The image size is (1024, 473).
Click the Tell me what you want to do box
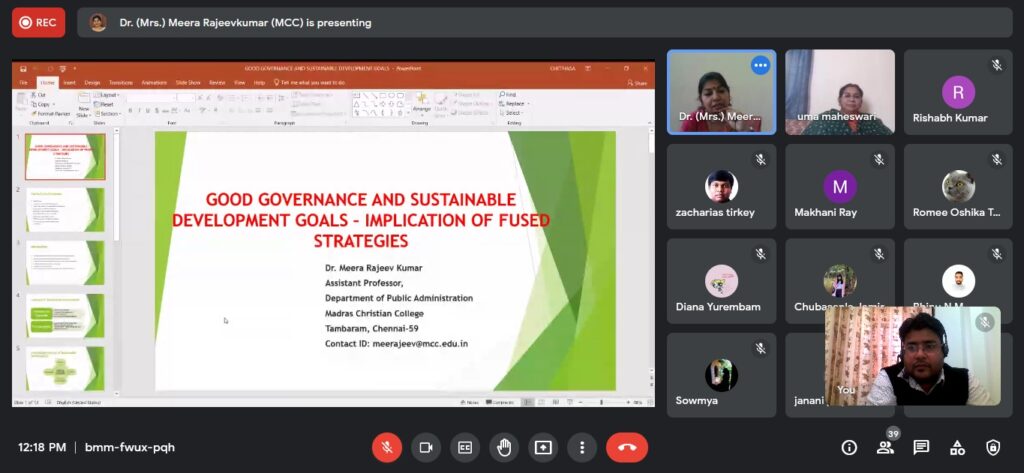coord(312,83)
